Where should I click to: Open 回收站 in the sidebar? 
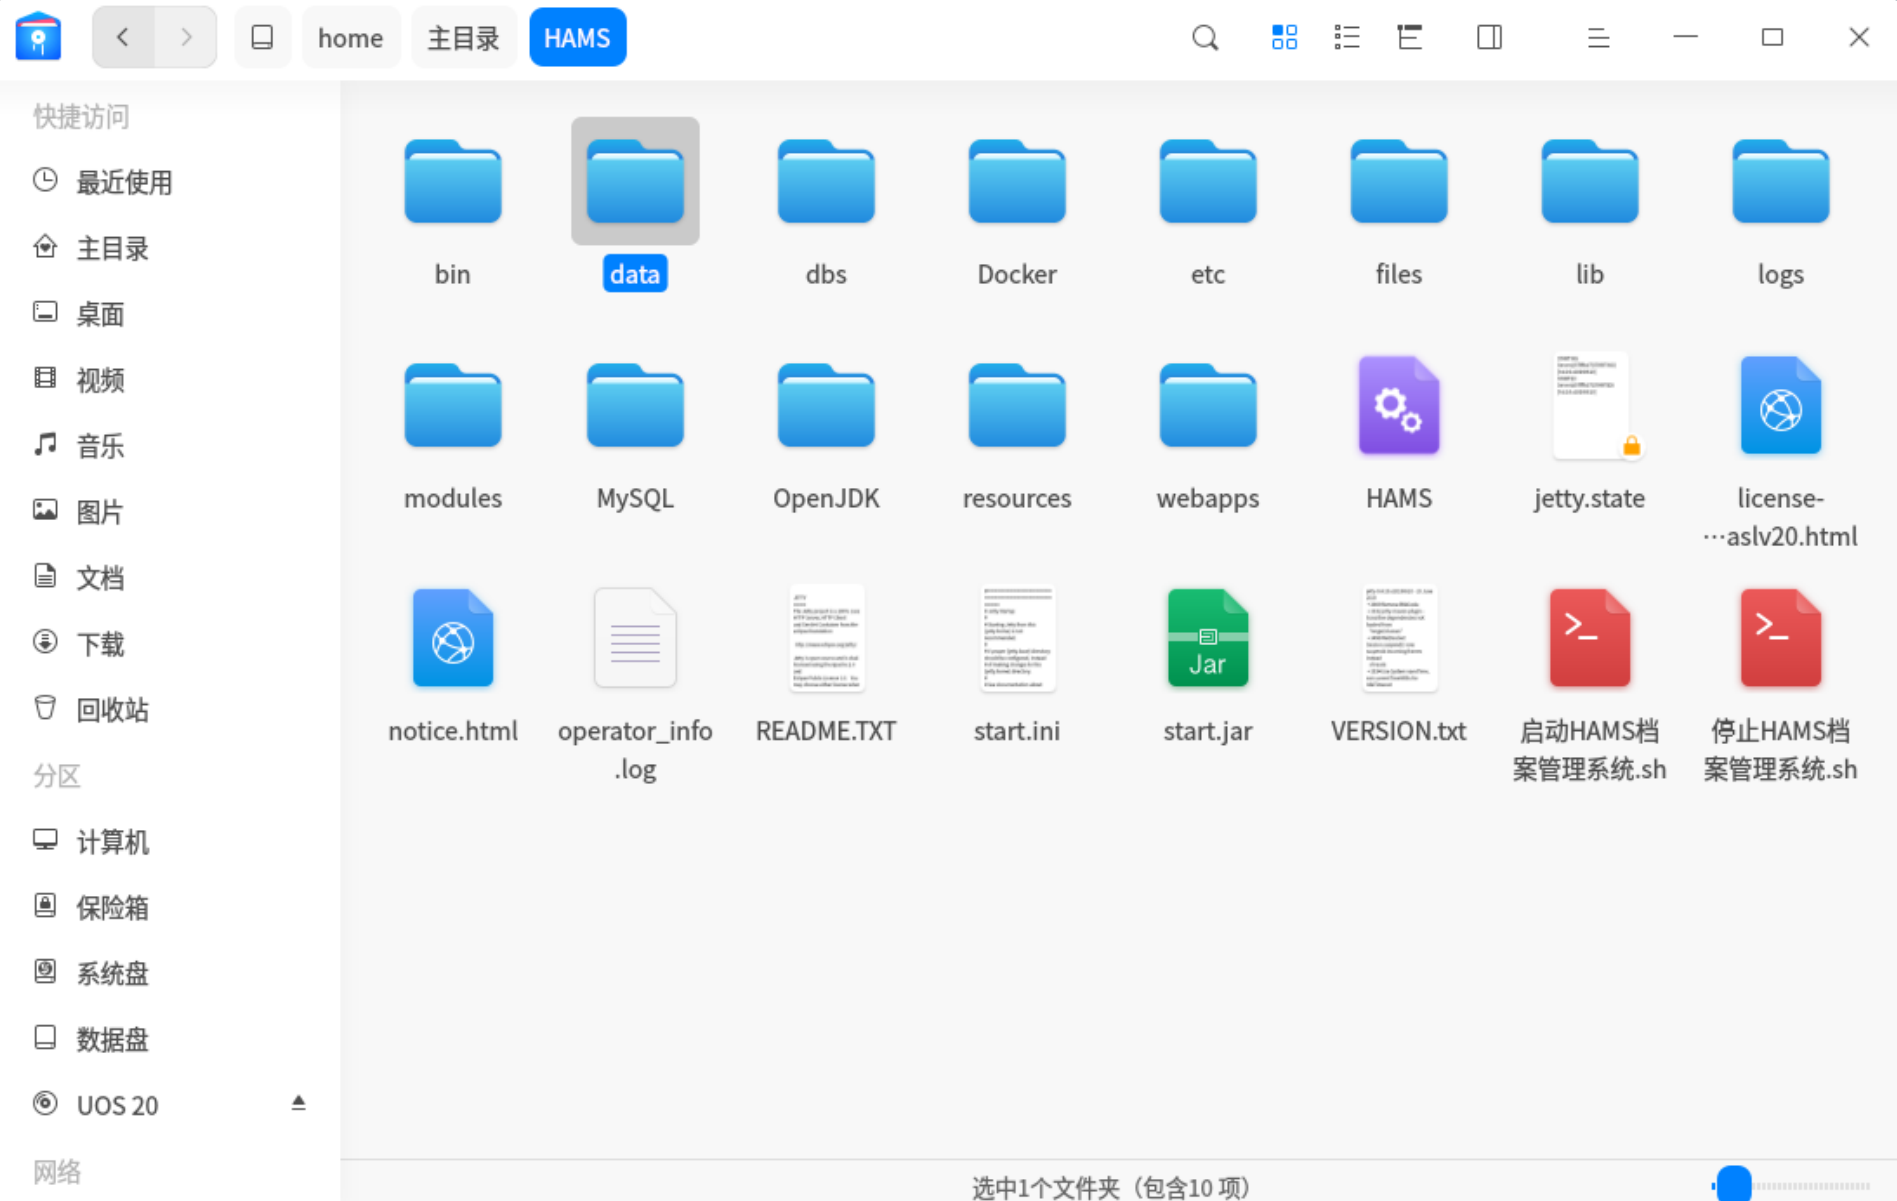coord(112,710)
